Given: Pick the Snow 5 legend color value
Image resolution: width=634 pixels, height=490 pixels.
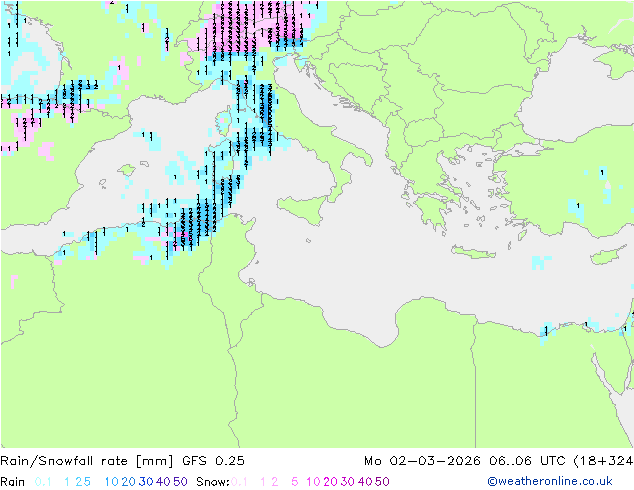Looking at the screenshot, I should coord(295,482).
